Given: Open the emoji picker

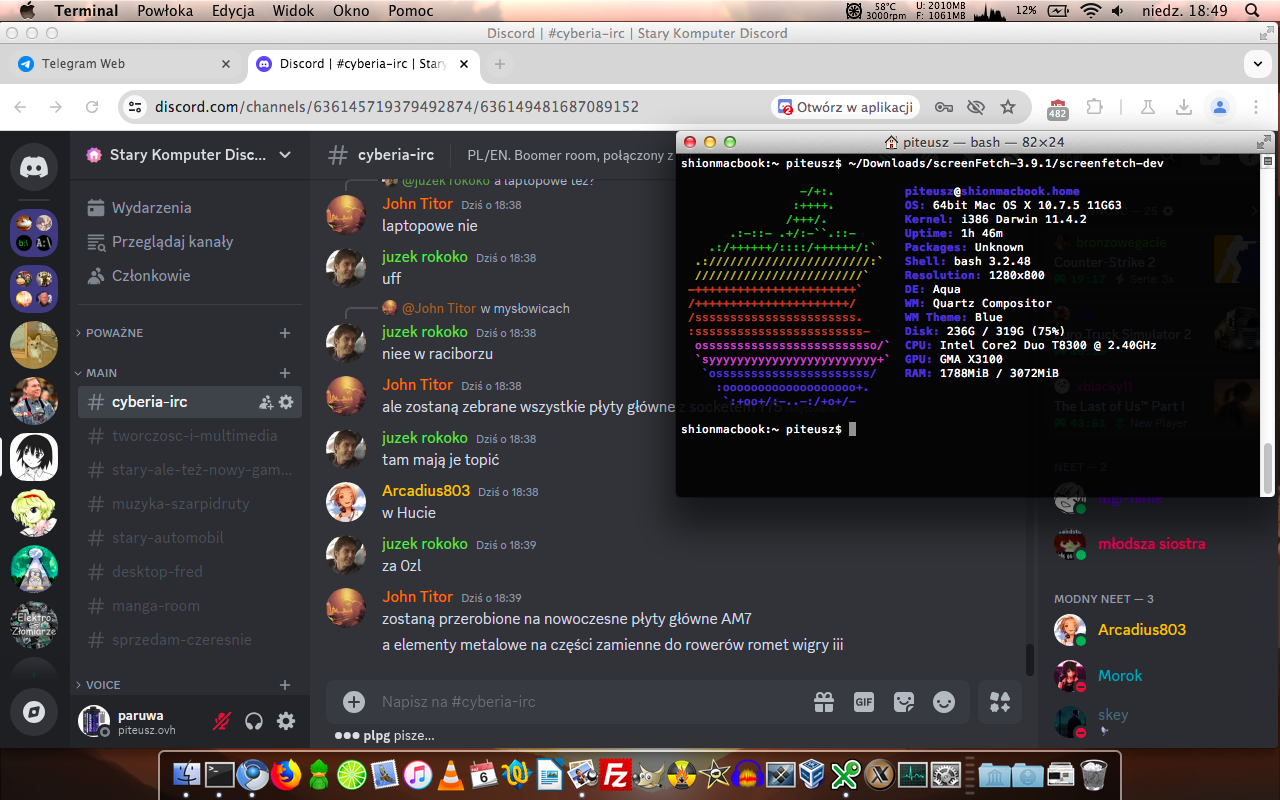Looking at the screenshot, I should (x=944, y=702).
